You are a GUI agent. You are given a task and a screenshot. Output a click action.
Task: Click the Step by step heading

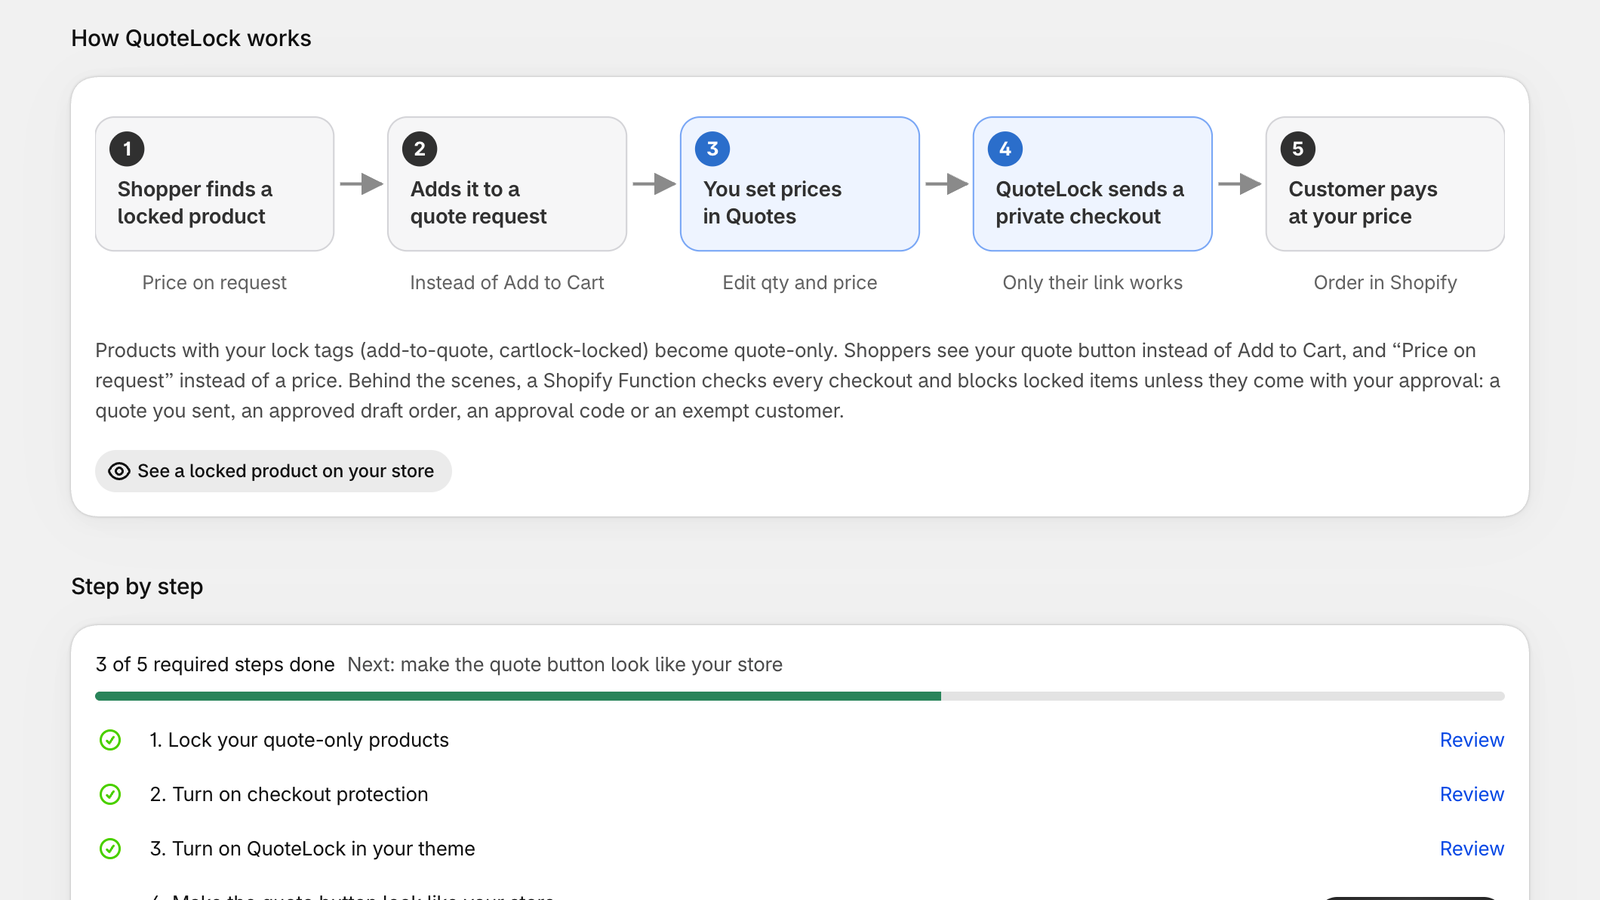(137, 587)
